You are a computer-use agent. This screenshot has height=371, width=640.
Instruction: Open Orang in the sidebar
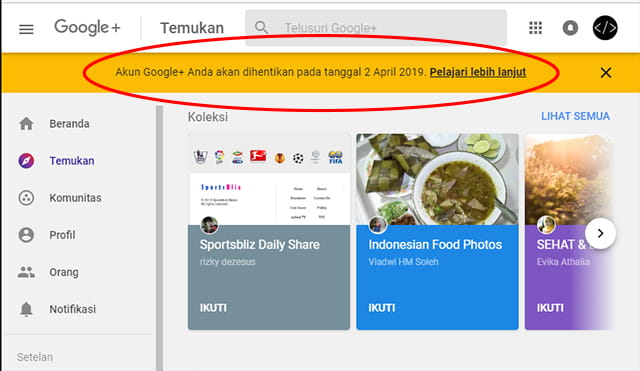[x=64, y=272]
